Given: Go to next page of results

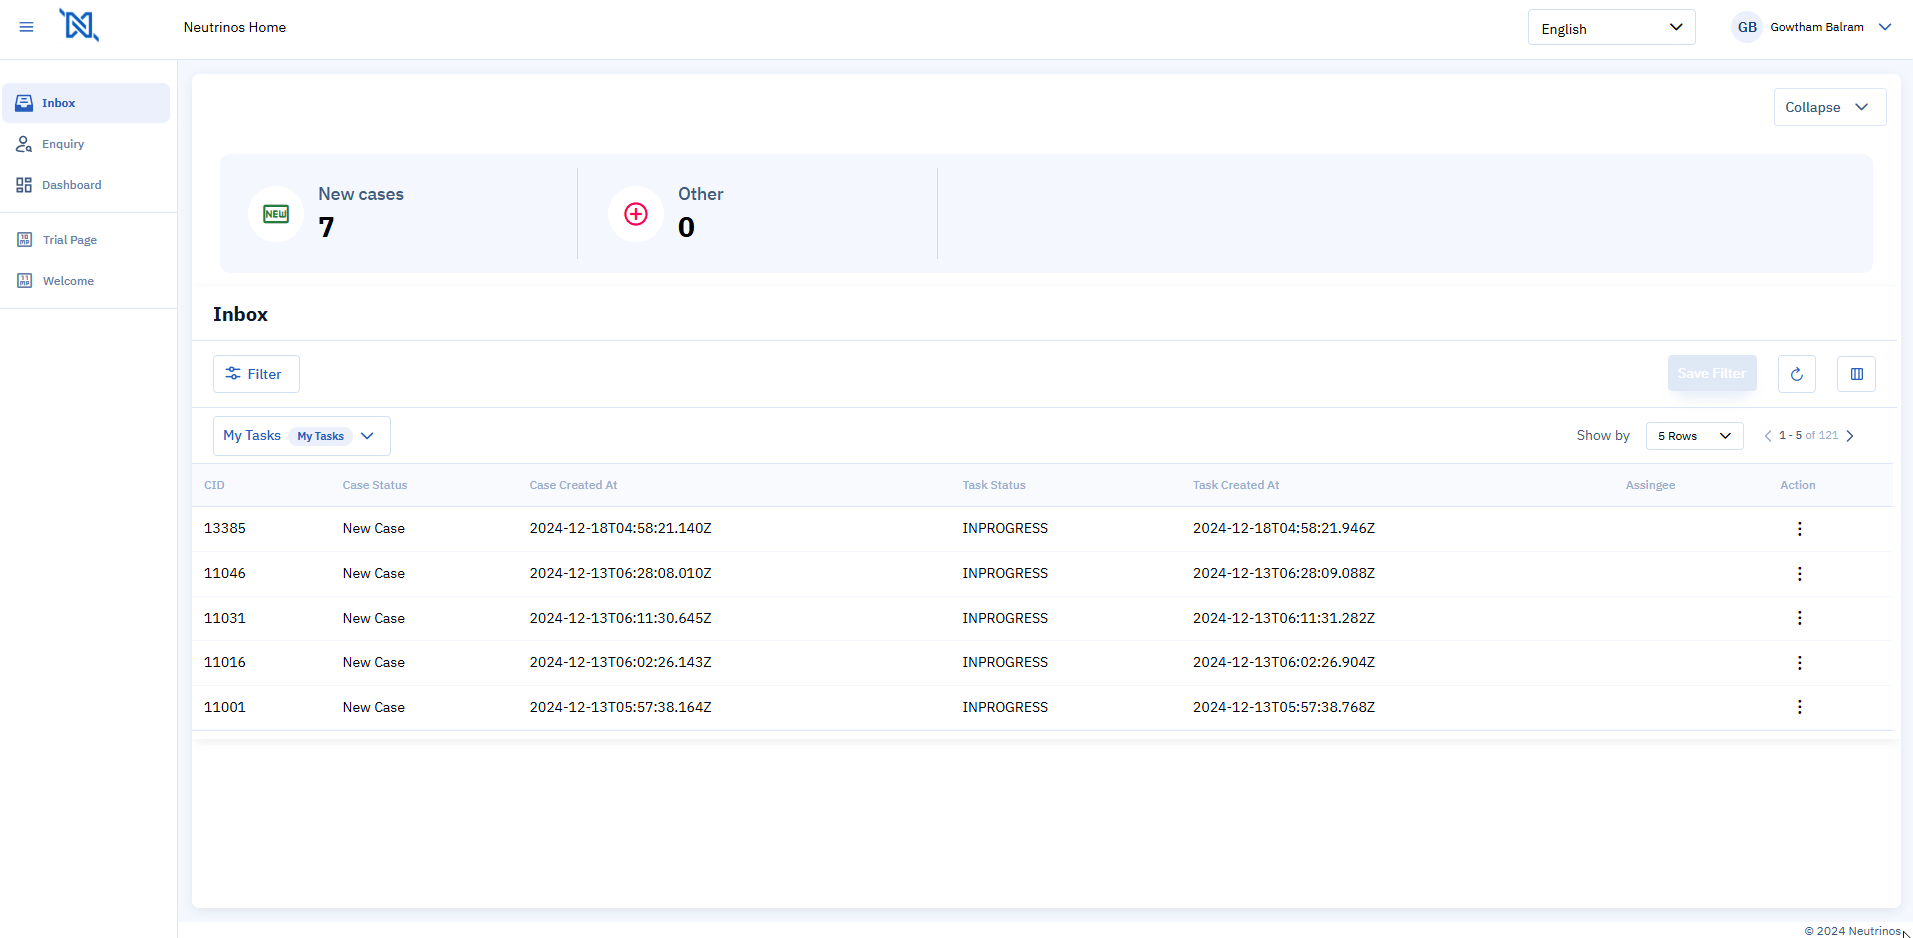Looking at the screenshot, I should [1850, 436].
